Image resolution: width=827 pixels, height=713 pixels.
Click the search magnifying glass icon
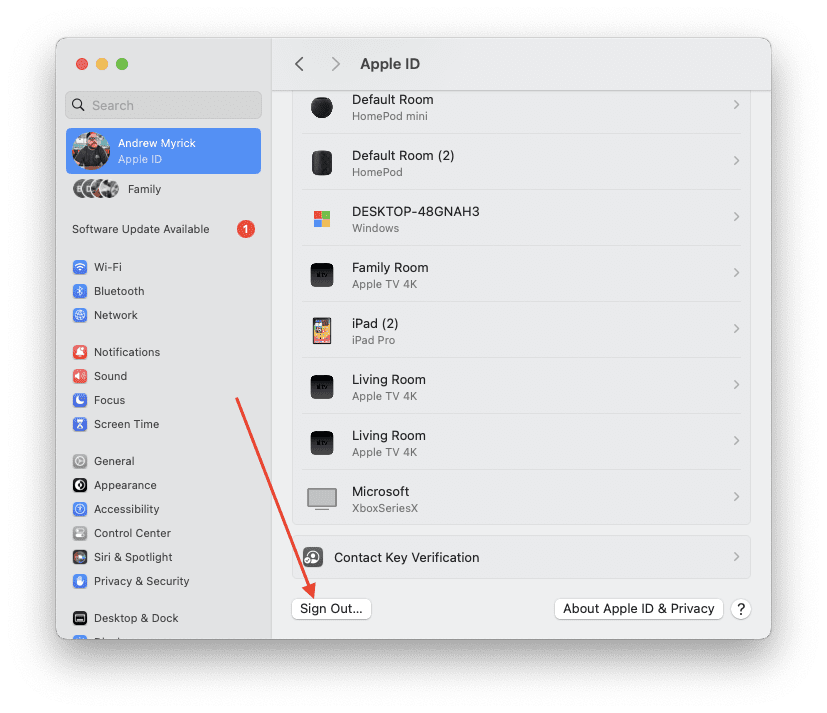click(78, 105)
